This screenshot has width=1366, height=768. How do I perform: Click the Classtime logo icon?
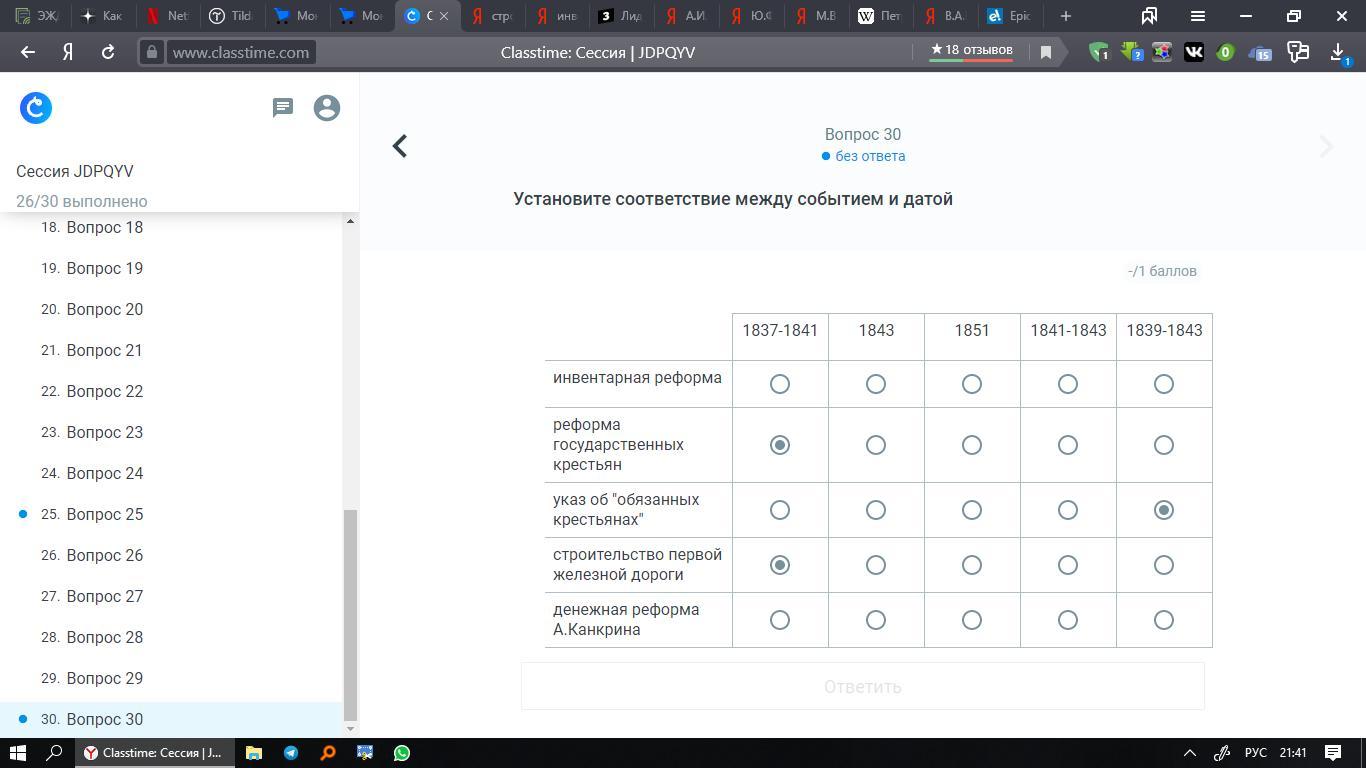[36, 108]
